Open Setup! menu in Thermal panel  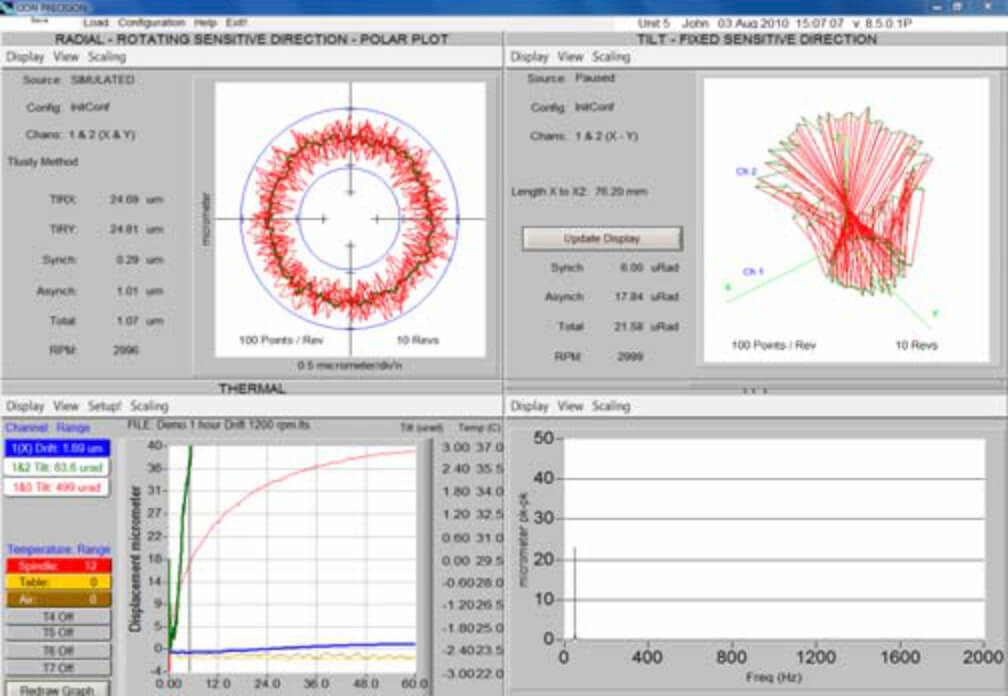tap(105, 406)
